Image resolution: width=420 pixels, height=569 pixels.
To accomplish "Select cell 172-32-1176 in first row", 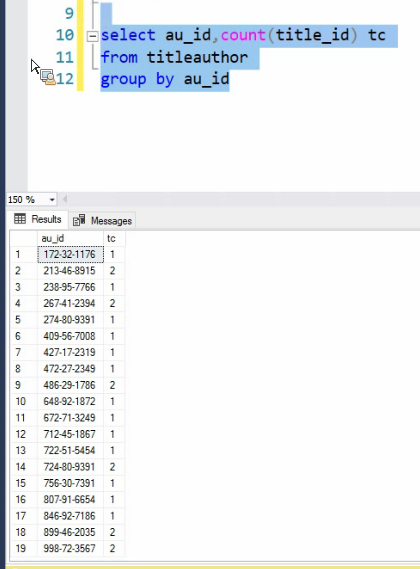I will (70, 254).
